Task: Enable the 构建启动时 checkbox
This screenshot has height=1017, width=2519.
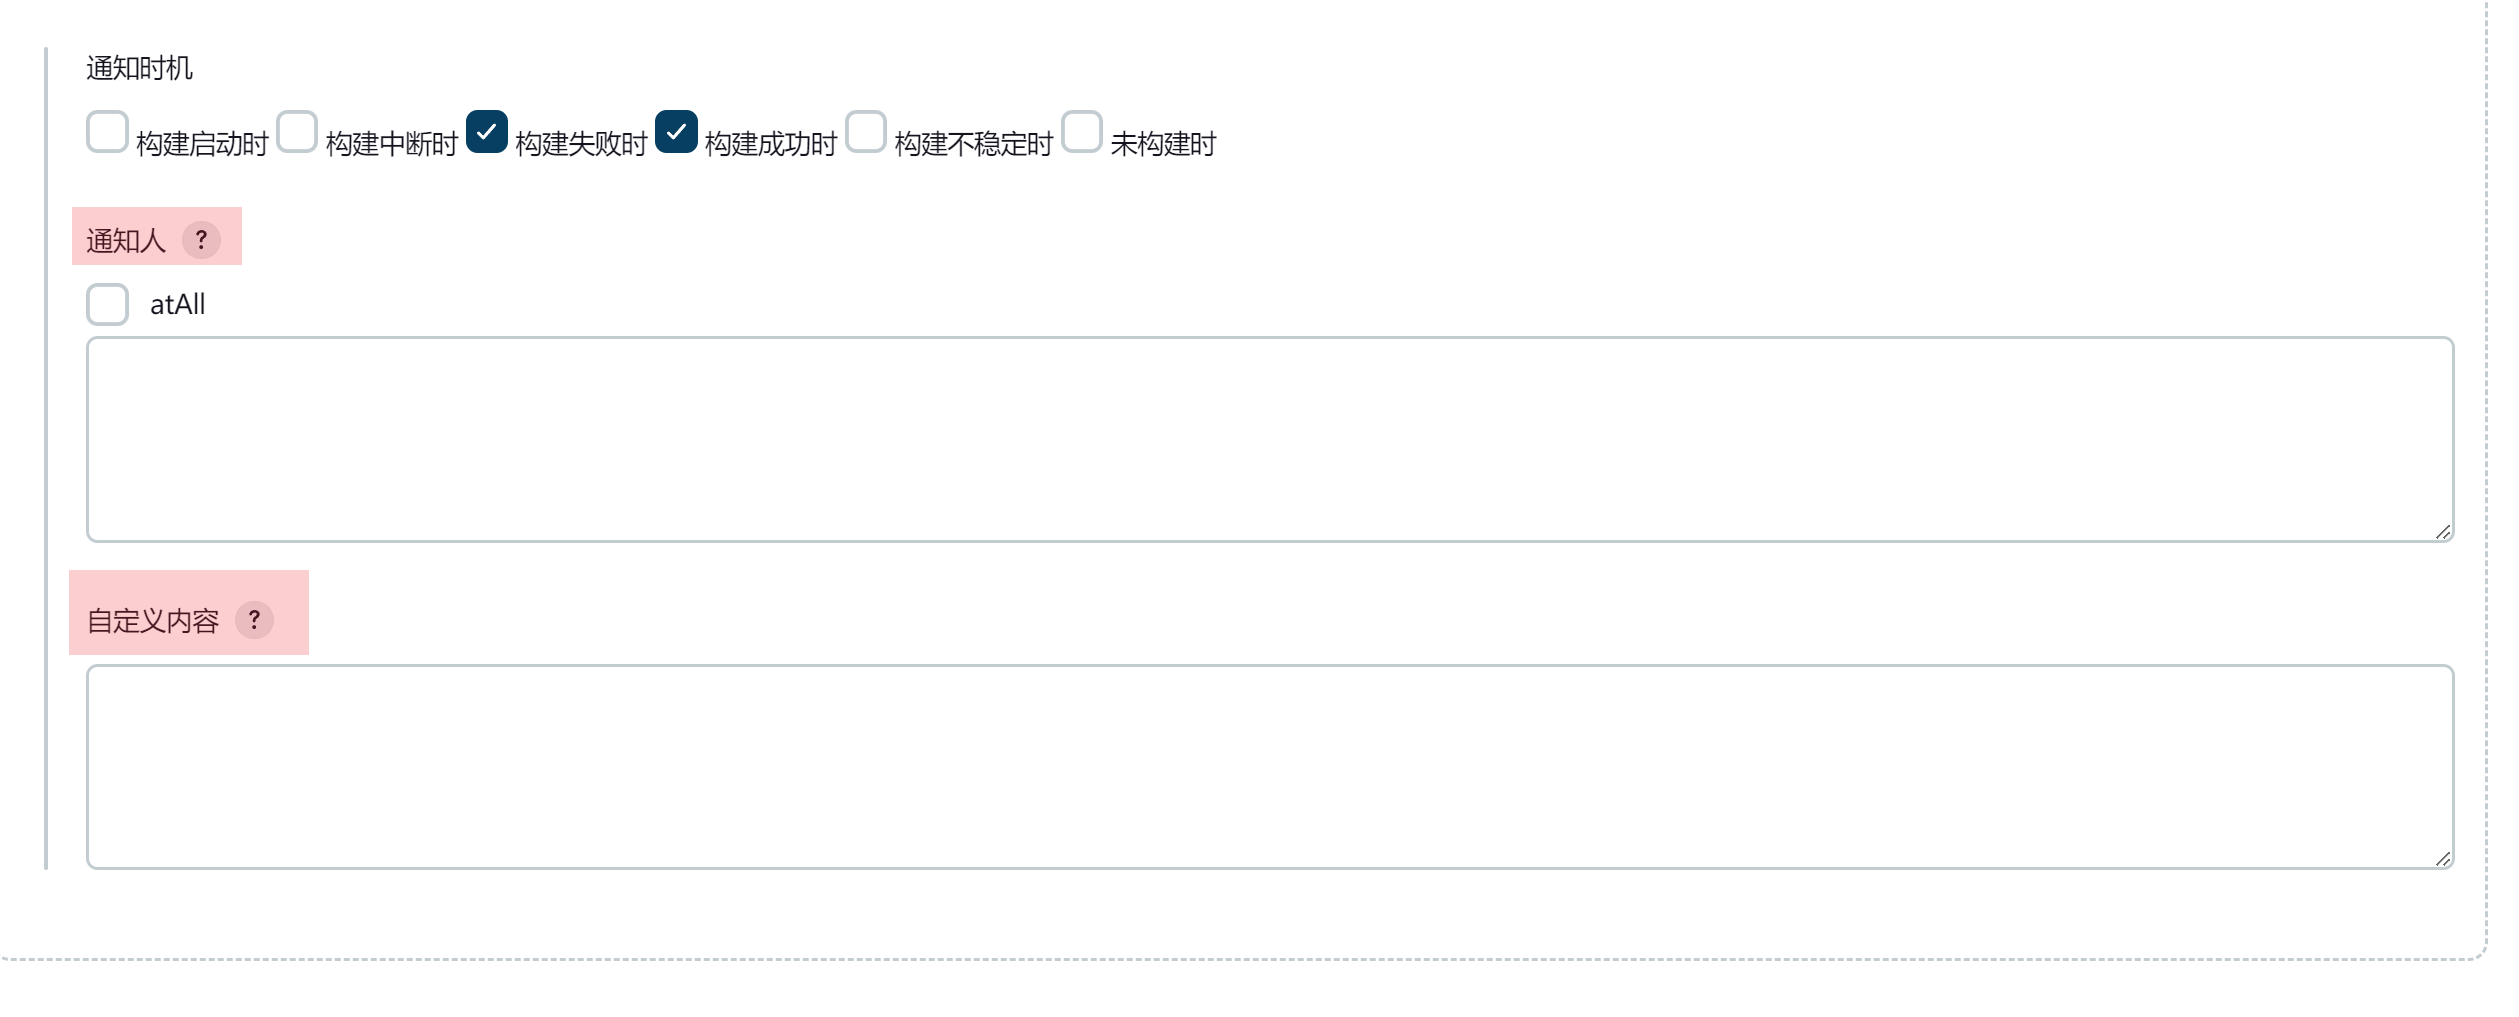Action: (x=107, y=132)
